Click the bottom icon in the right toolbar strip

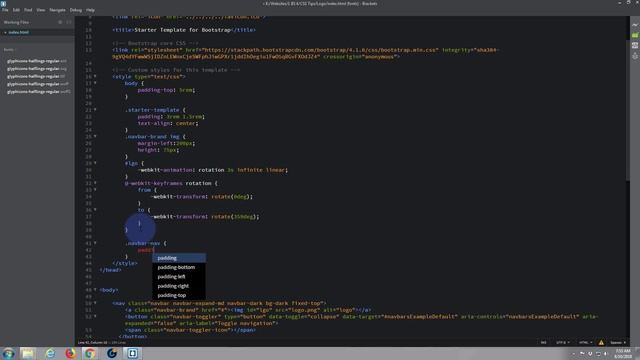[635, 56]
